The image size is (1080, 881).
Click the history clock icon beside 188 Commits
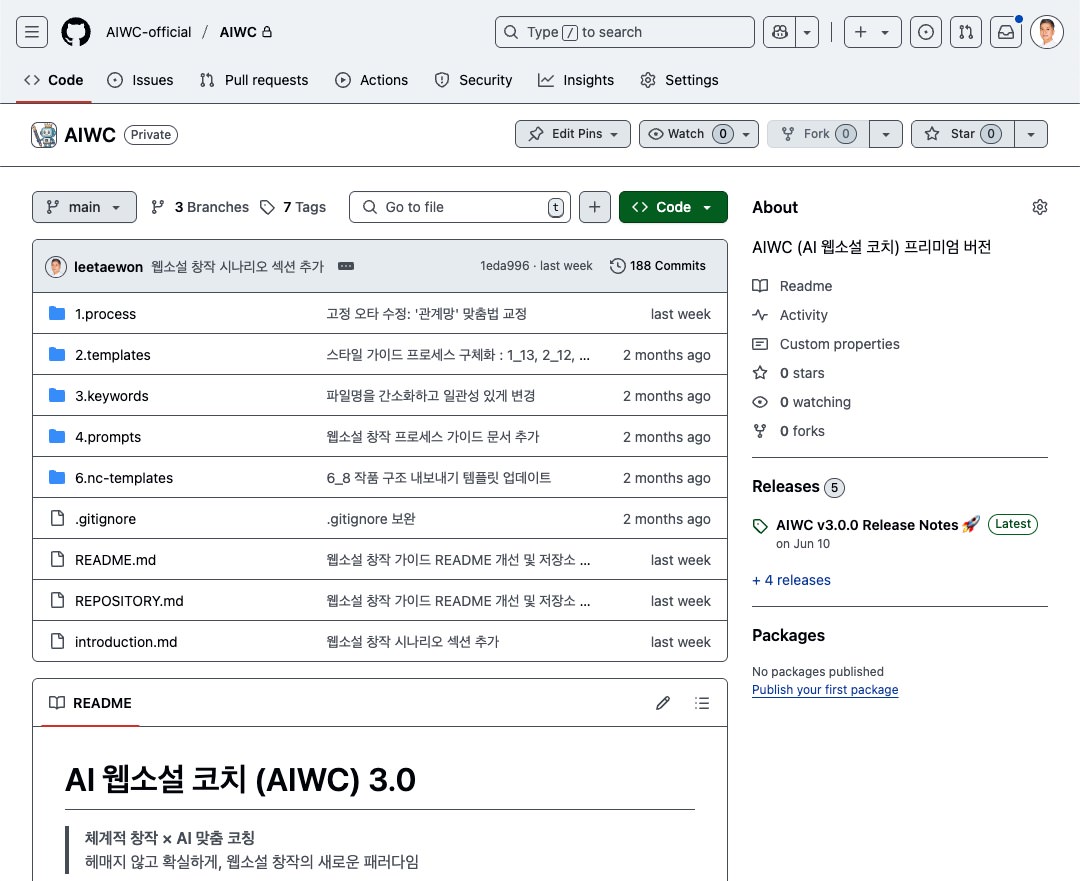(618, 265)
